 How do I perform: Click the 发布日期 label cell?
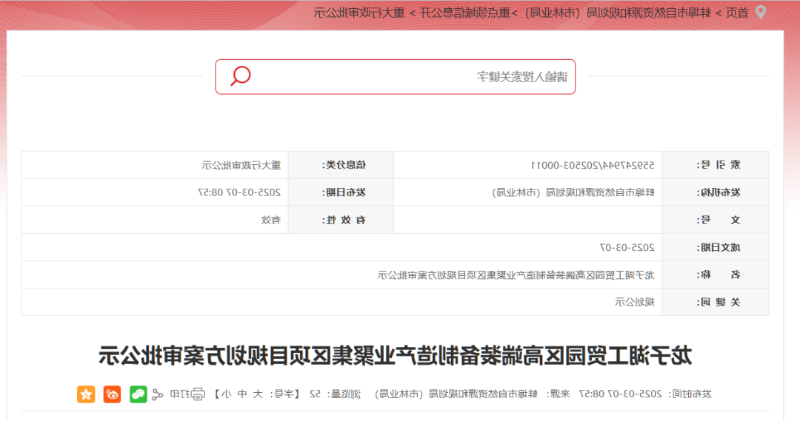click(341, 192)
